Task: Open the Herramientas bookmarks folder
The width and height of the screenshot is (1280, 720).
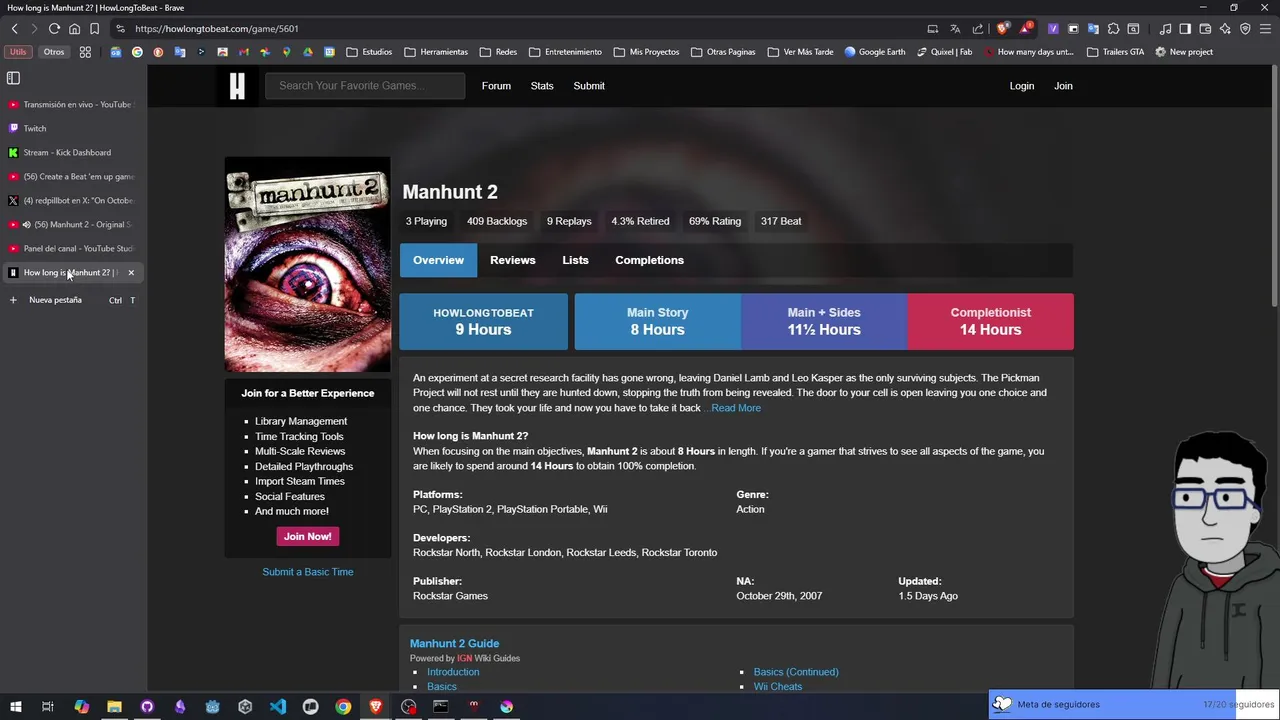Action: pyautogui.click(x=436, y=52)
